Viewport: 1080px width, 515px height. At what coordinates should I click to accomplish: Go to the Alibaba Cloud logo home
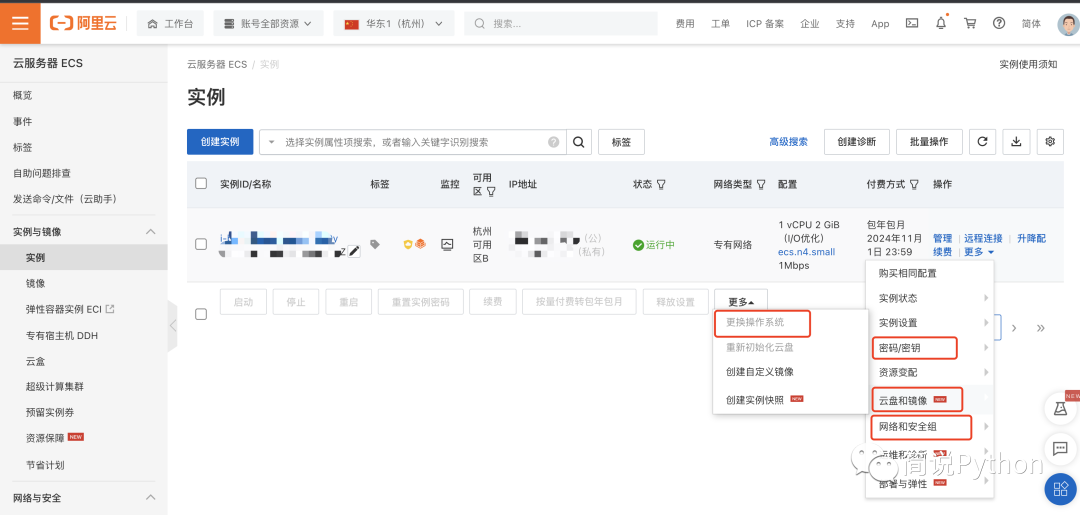(x=83, y=23)
